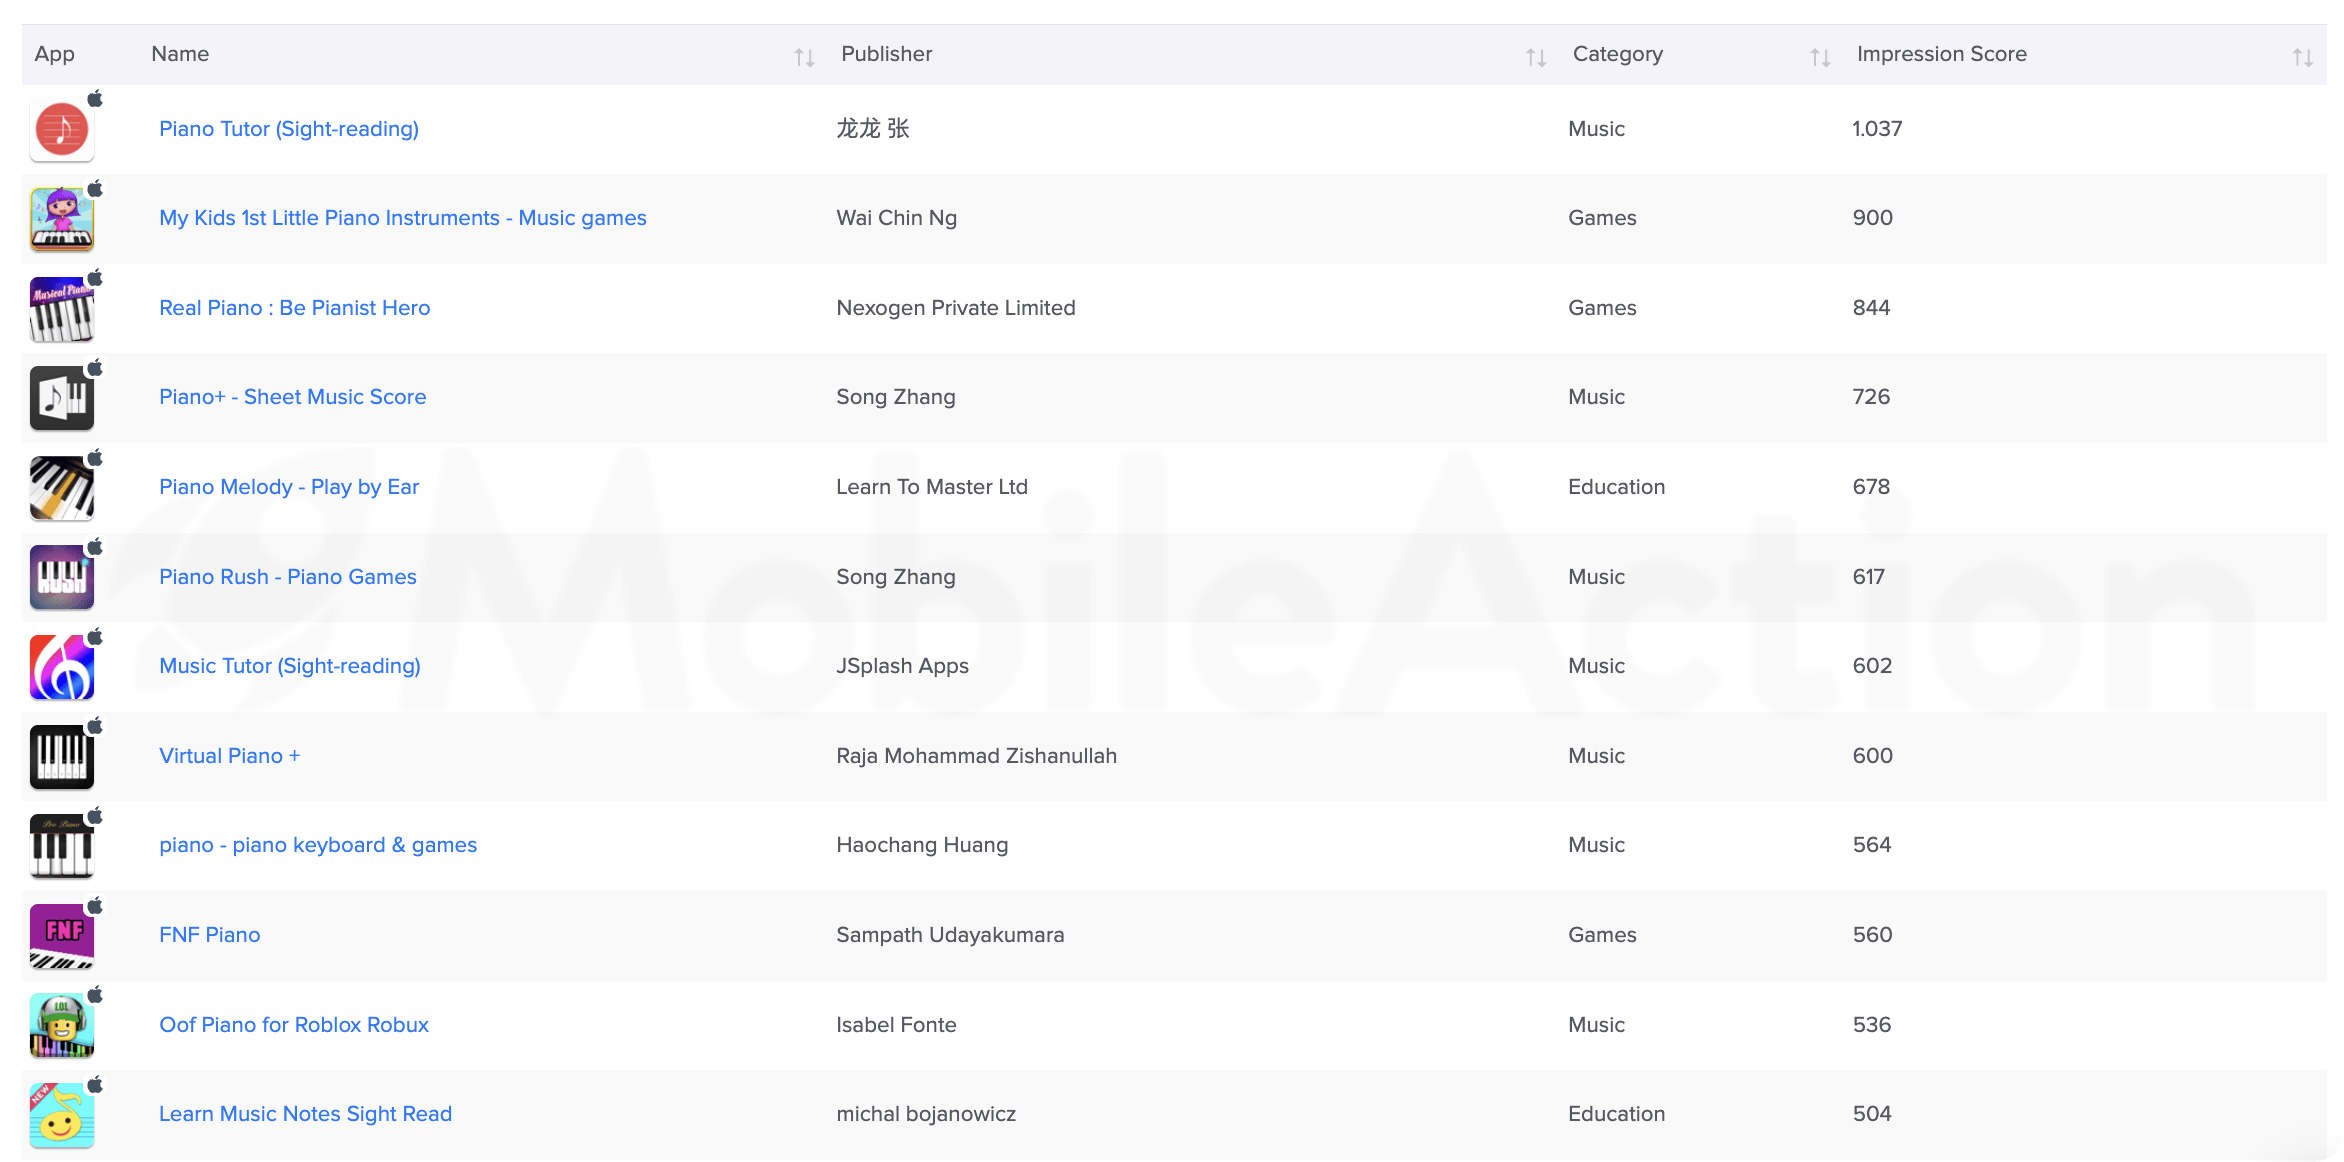2344x1162 pixels.
Task: Click Education category in Piano Melody row
Action: pyautogui.click(x=1617, y=487)
